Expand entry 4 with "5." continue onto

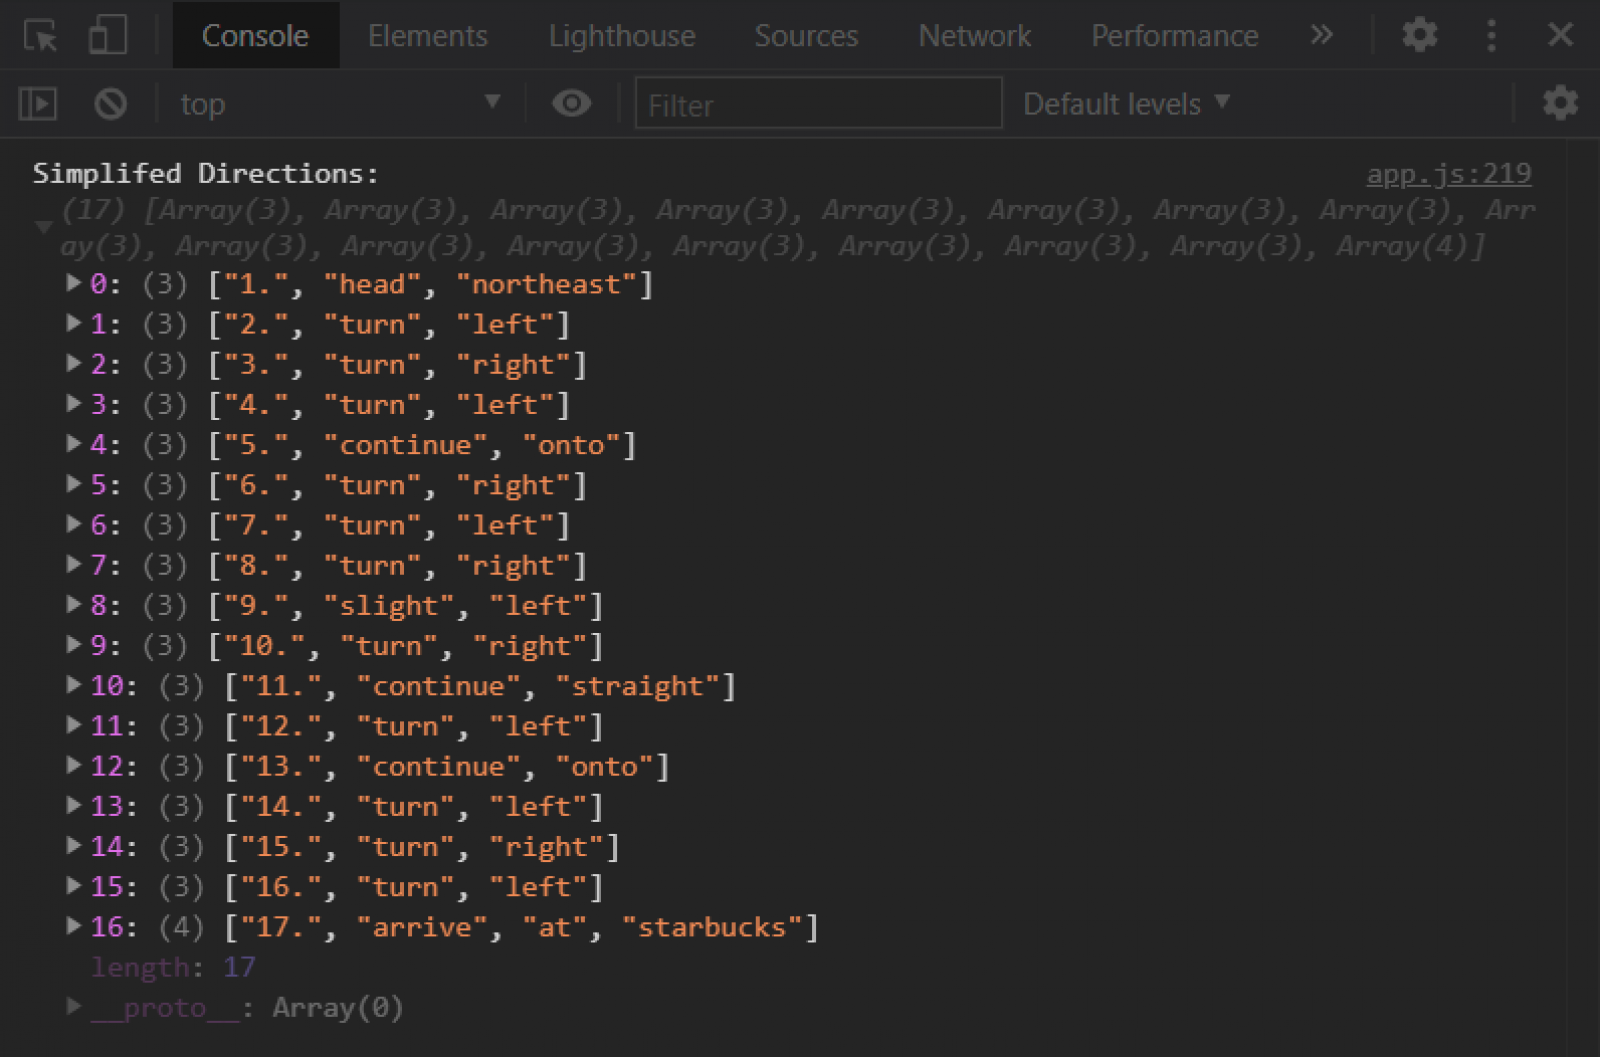click(73, 443)
